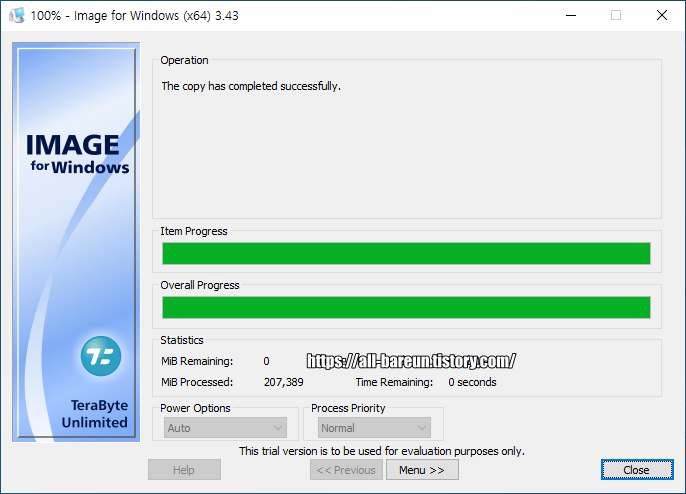The height and width of the screenshot is (494, 686).
Task: Click the MiB Processed value 207,389
Action: [284, 382]
